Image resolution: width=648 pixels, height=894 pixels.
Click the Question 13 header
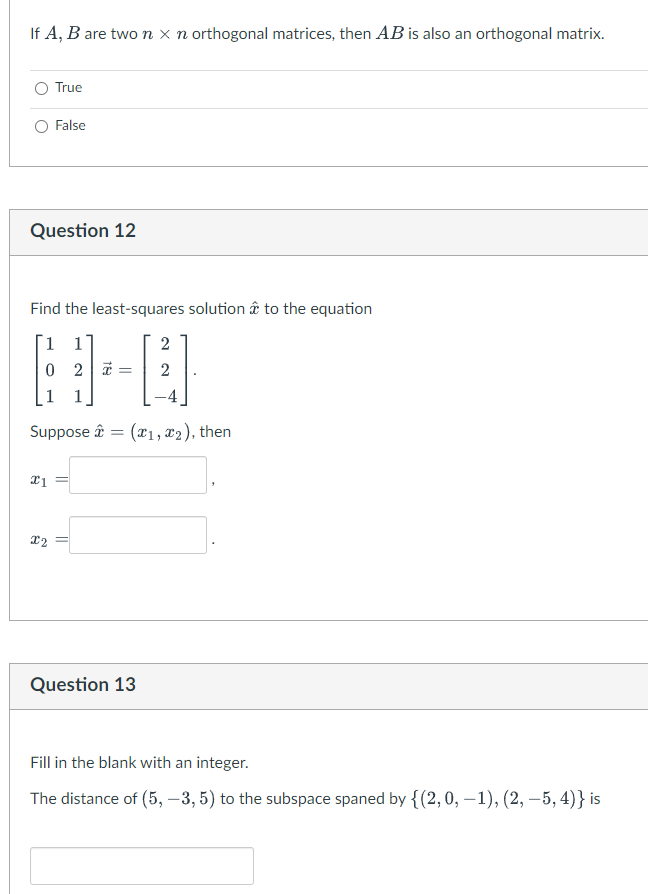click(x=83, y=685)
